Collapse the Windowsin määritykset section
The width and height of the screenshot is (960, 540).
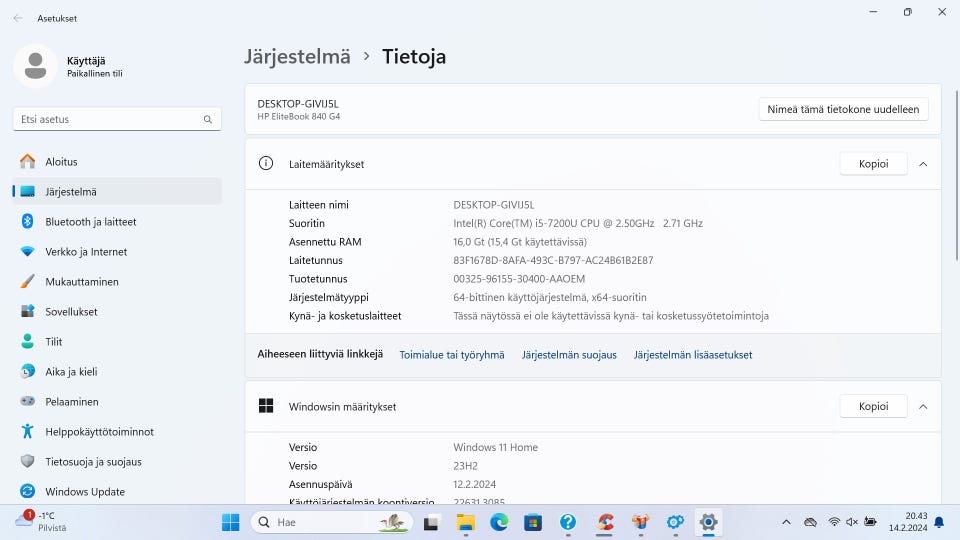click(923, 407)
